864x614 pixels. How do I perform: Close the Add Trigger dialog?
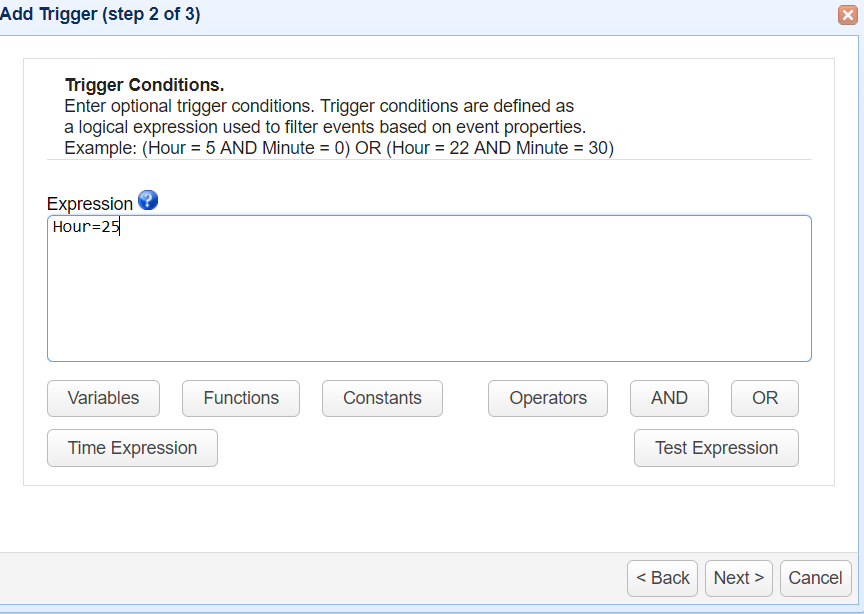coord(849,15)
